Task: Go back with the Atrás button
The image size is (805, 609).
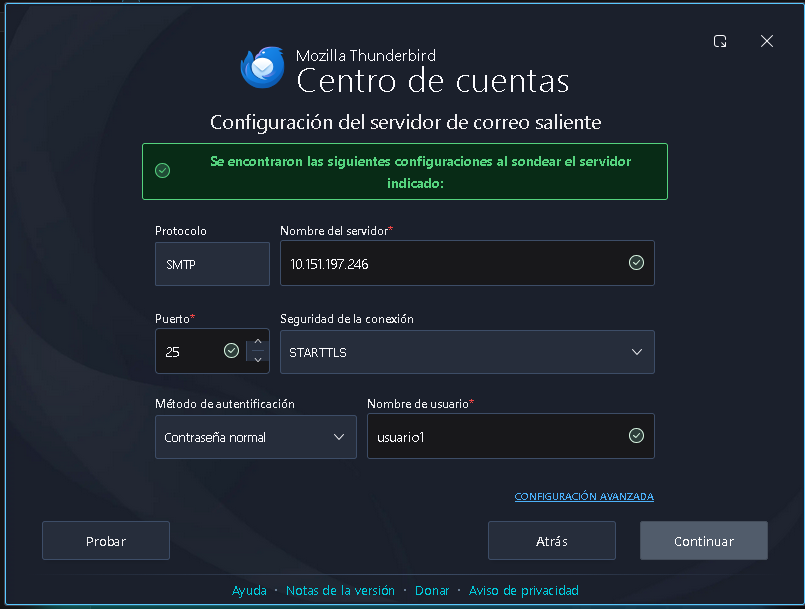Action: tap(551, 541)
